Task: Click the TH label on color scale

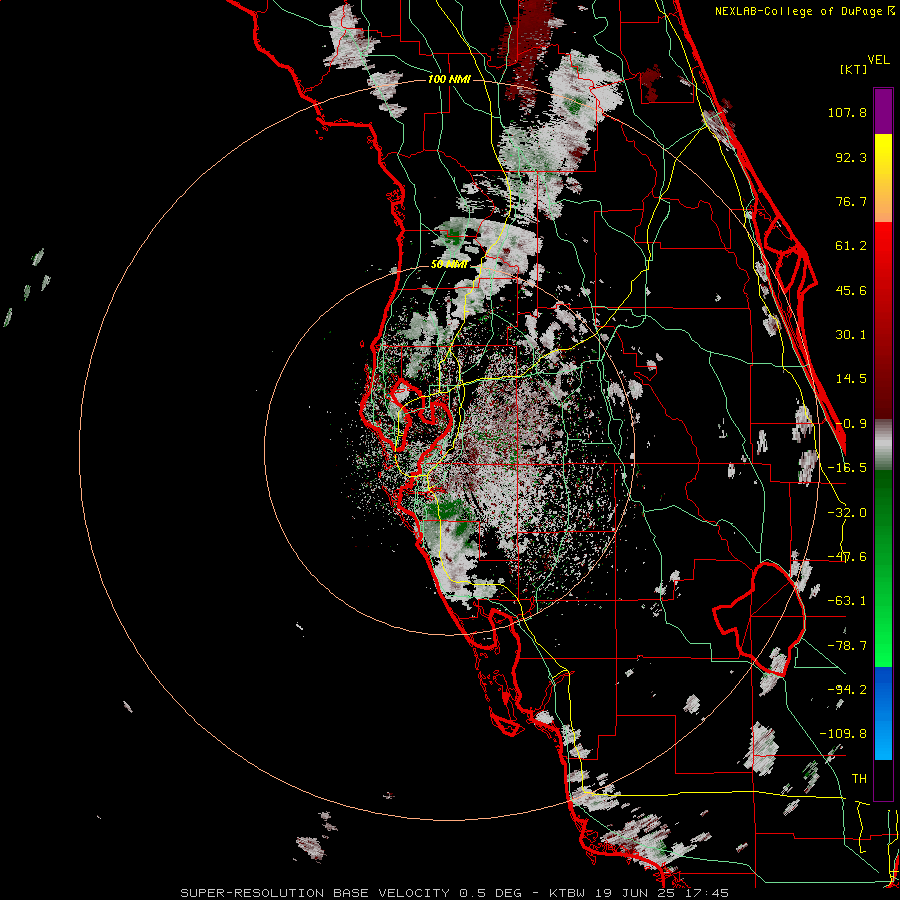Action: point(859,778)
